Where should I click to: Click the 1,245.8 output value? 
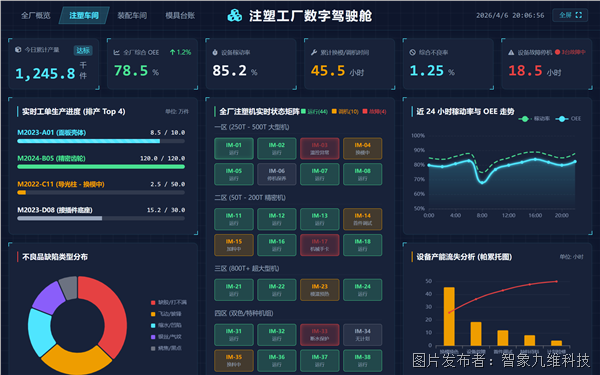click(45, 73)
